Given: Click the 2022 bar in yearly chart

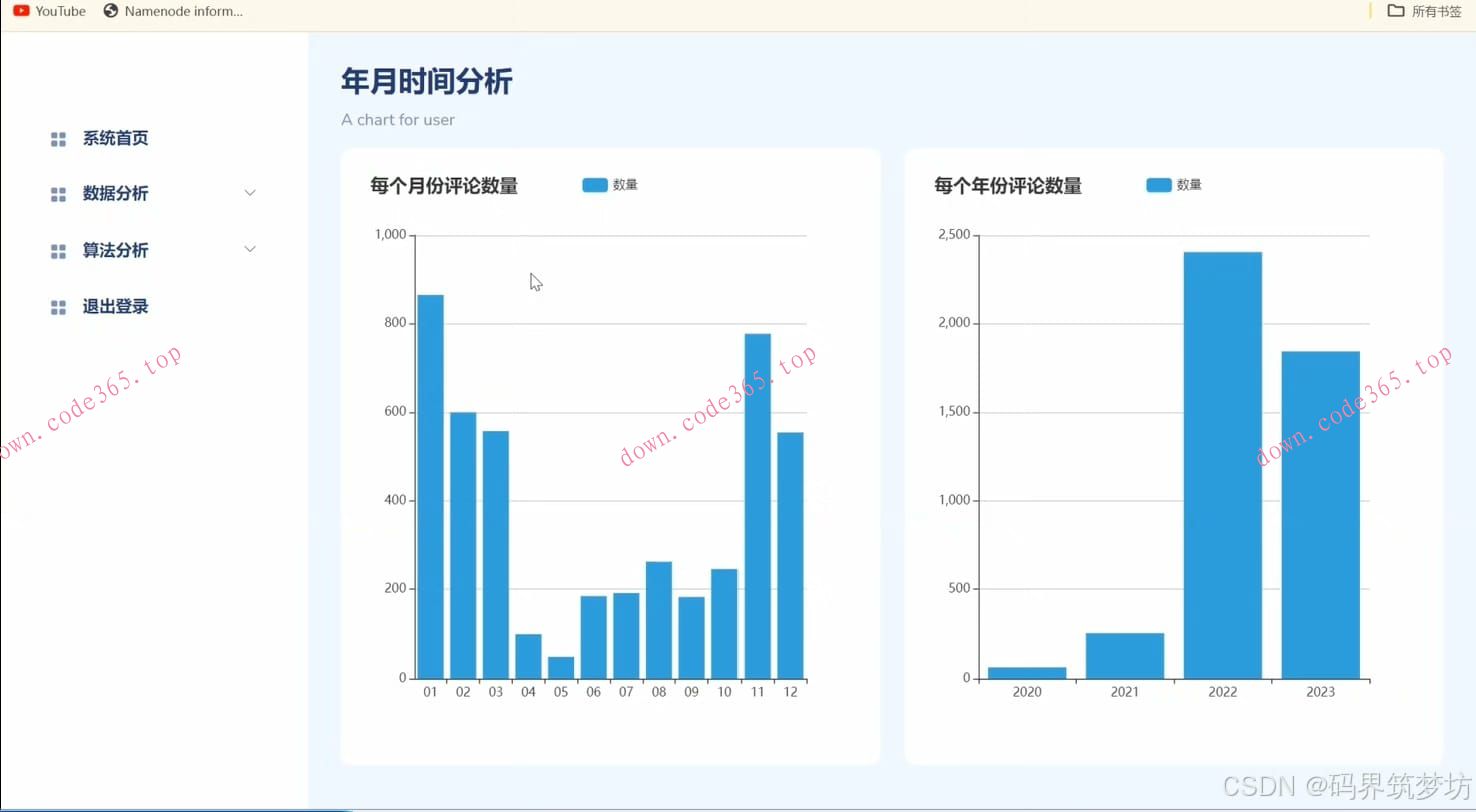Looking at the screenshot, I should (x=1223, y=466).
